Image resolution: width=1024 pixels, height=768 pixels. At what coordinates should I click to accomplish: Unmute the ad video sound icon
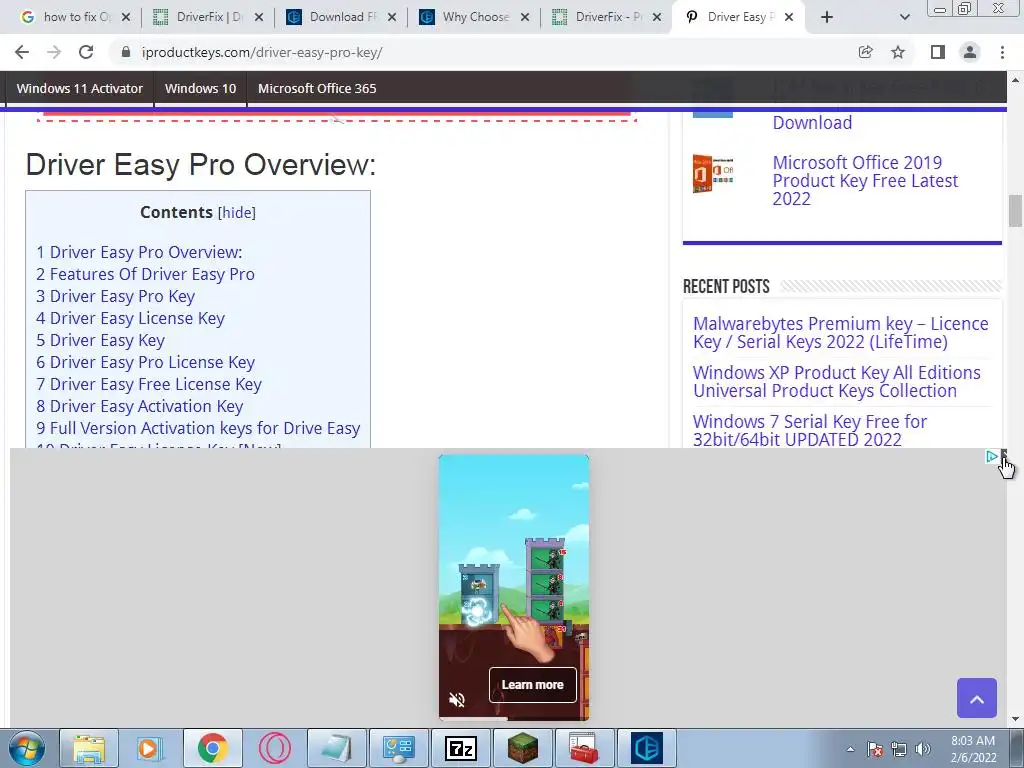pyautogui.click(x=456, y=700)
